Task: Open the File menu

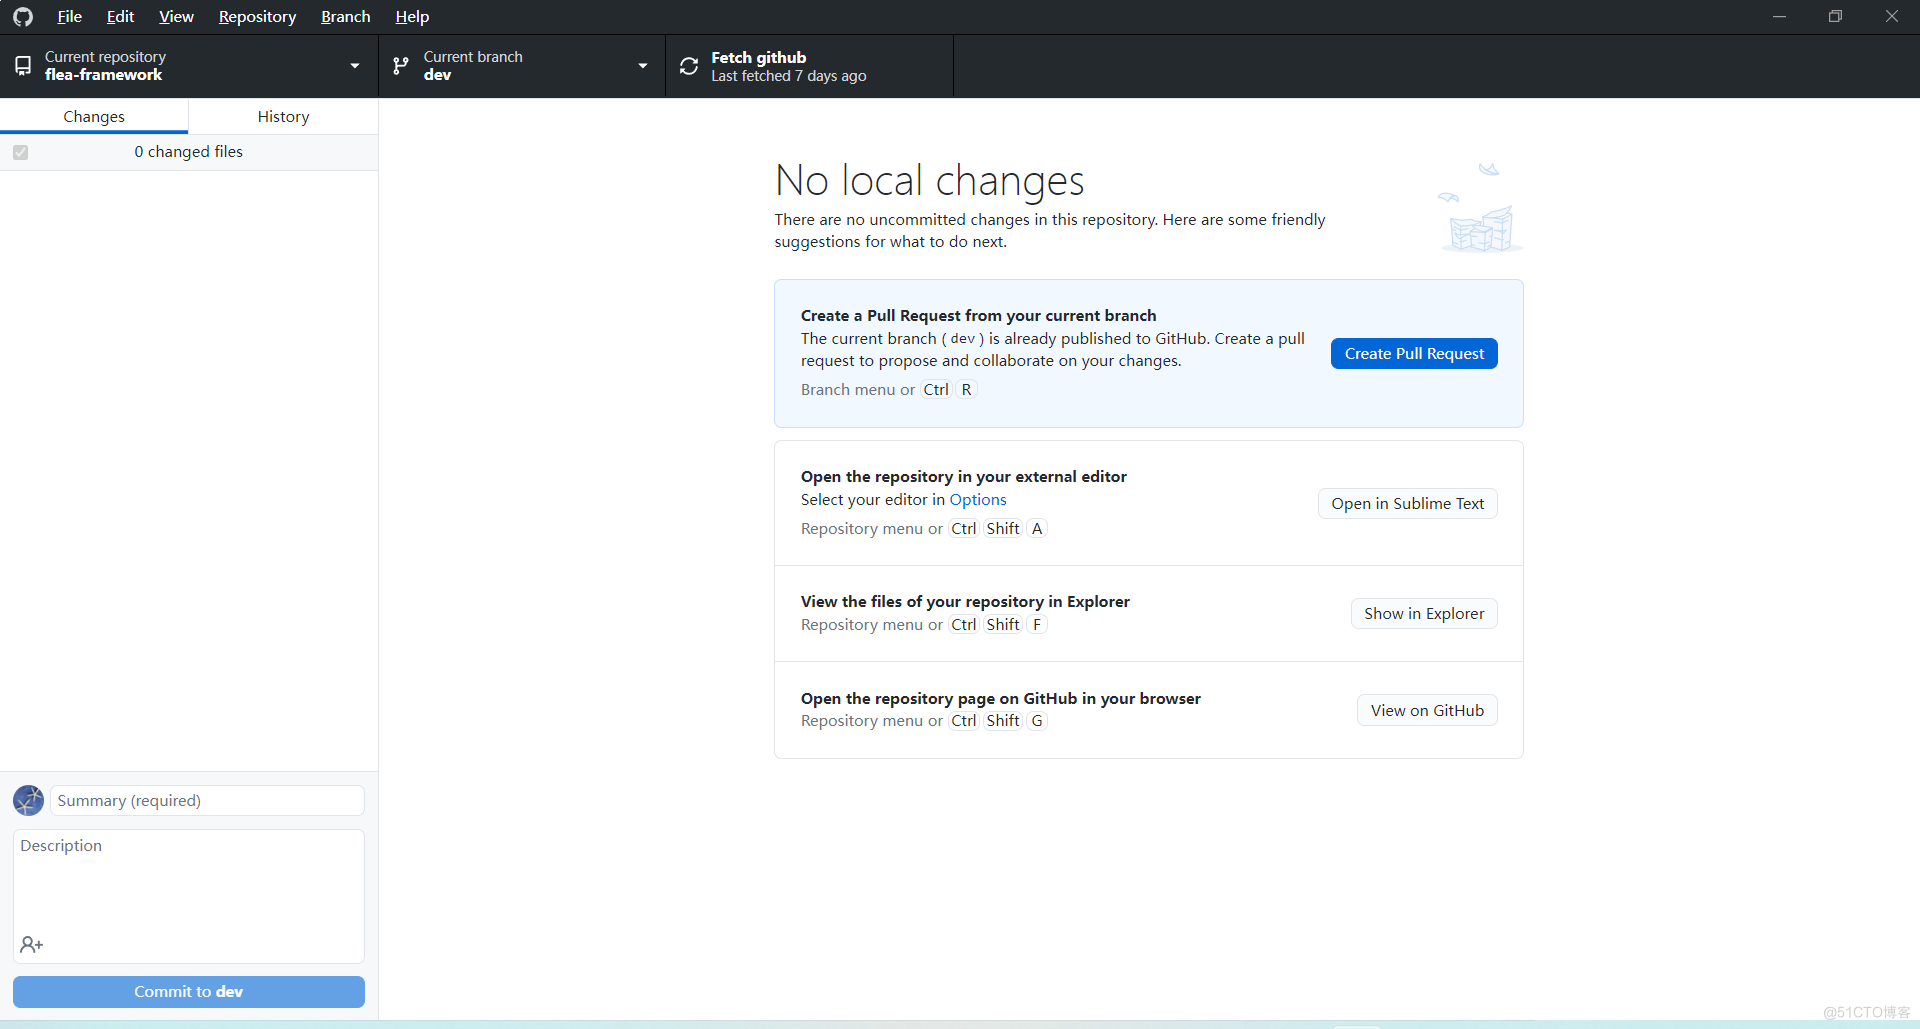Action: click(69, 17)
